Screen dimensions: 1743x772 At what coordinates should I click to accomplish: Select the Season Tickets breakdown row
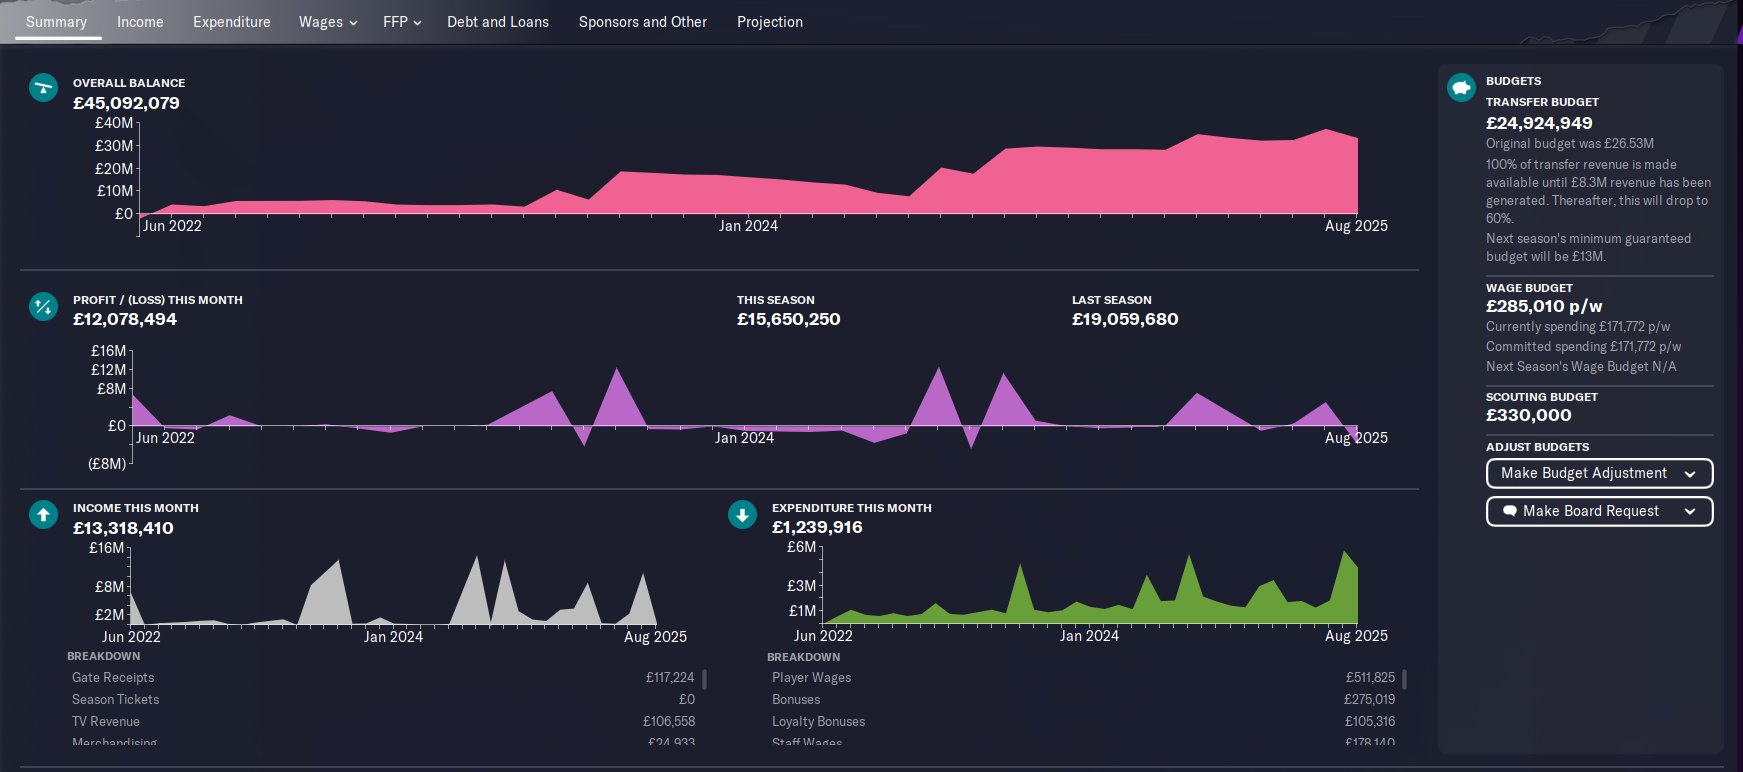click(383, 700)
